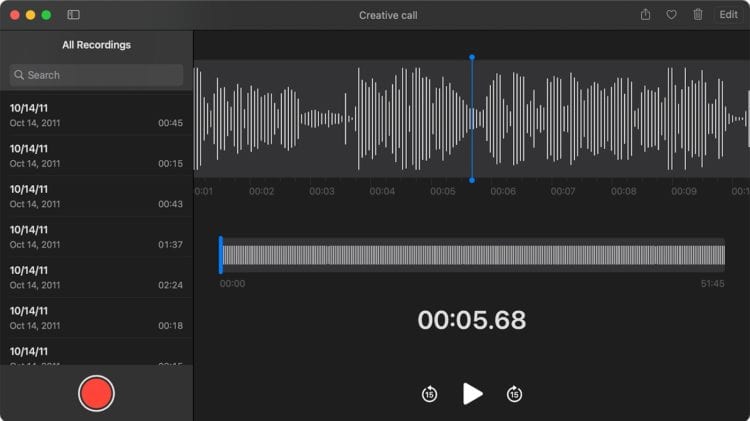Select the 00:45 recording
This screenshot has width=750, height=421.
click(96, 115)
